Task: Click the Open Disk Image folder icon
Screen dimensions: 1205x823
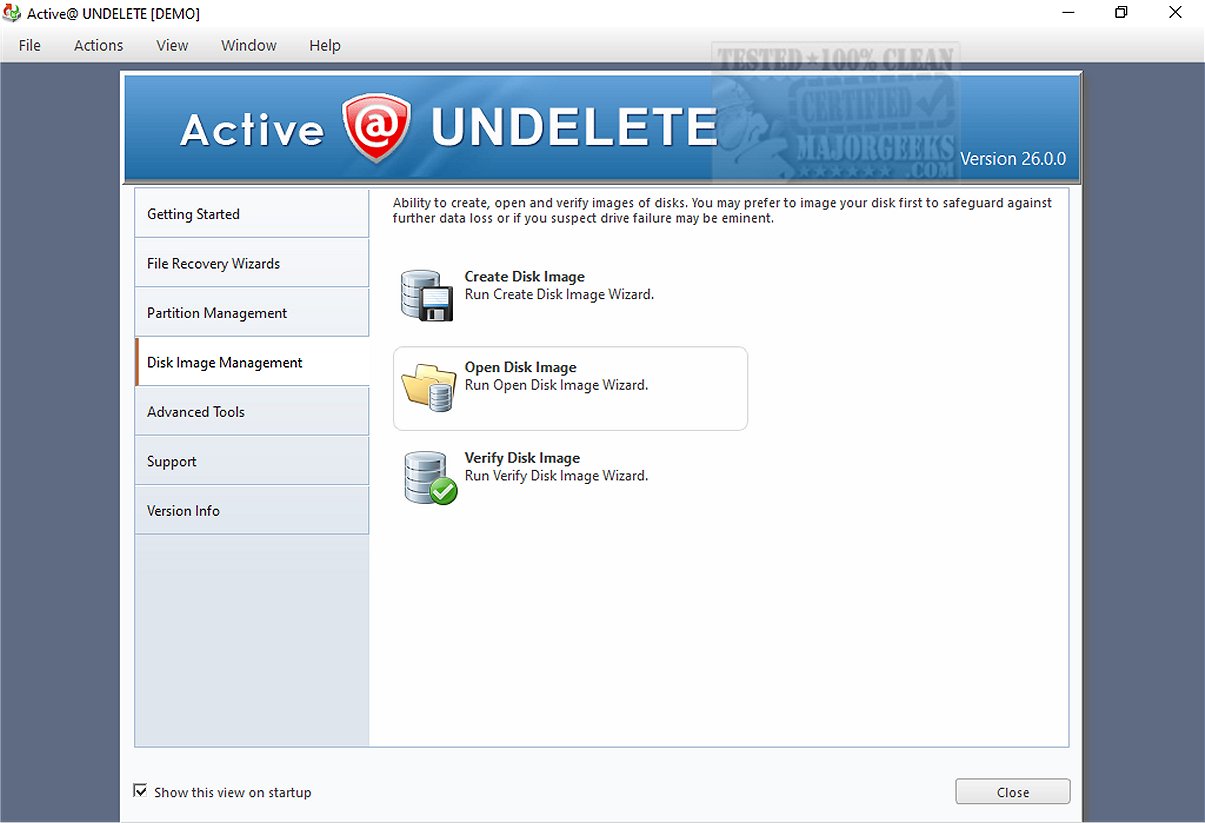Action: click(x=429, y=386)
